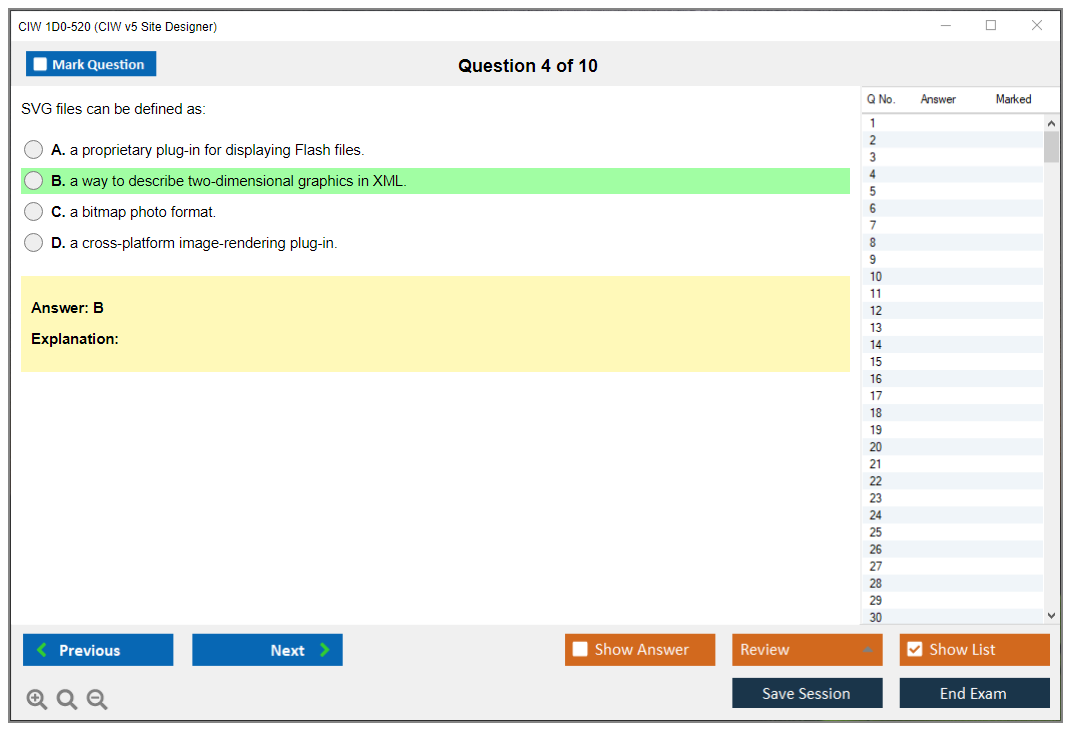Viewport: 1075px width, 735px height.
Task: Open the Review dropdown menu
Action: (806, 650)
